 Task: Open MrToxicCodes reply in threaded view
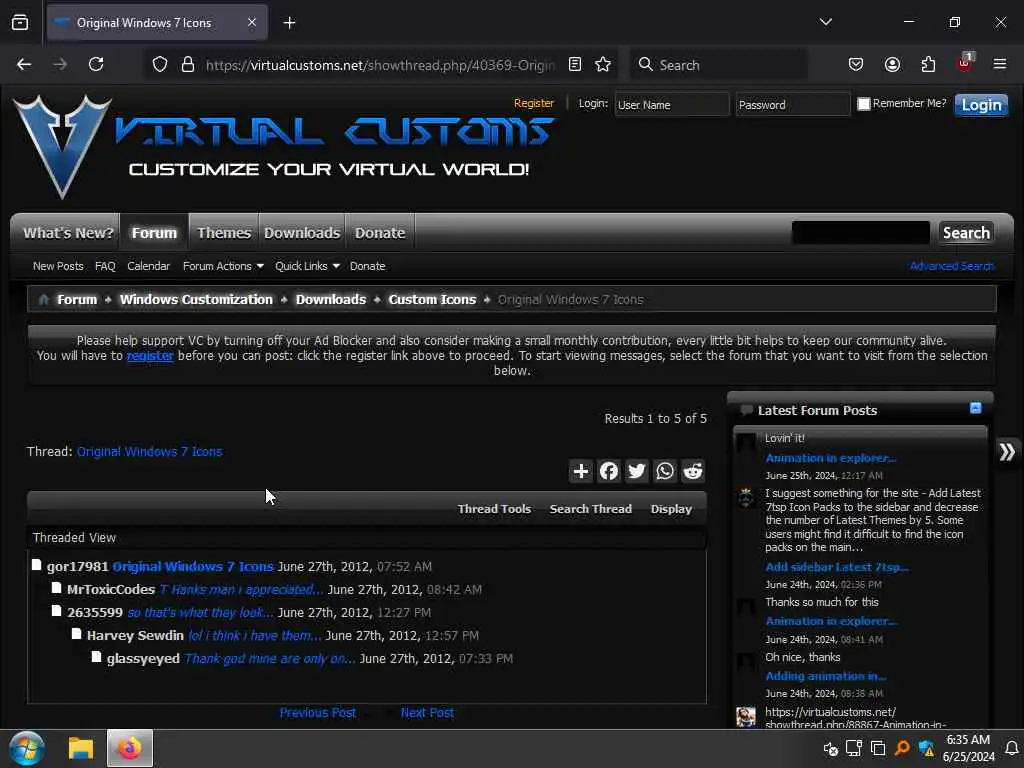pyautogui.click(x=241, y=589)
